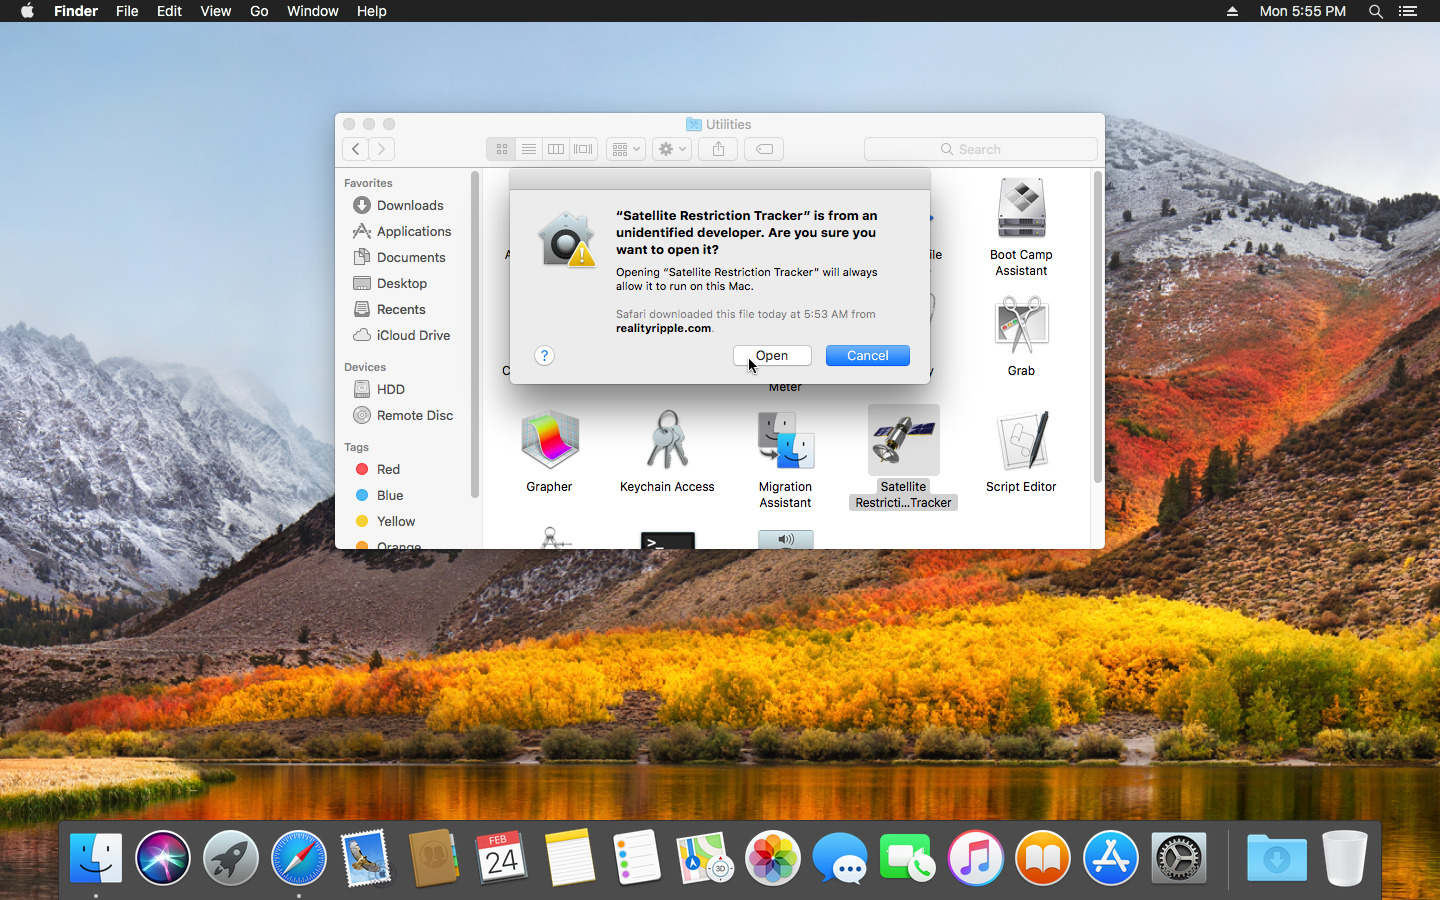The width and height of the screenshot is (1440, 900).
Task: Click the help question mark in the dialog
Action: tap(544, 355)
